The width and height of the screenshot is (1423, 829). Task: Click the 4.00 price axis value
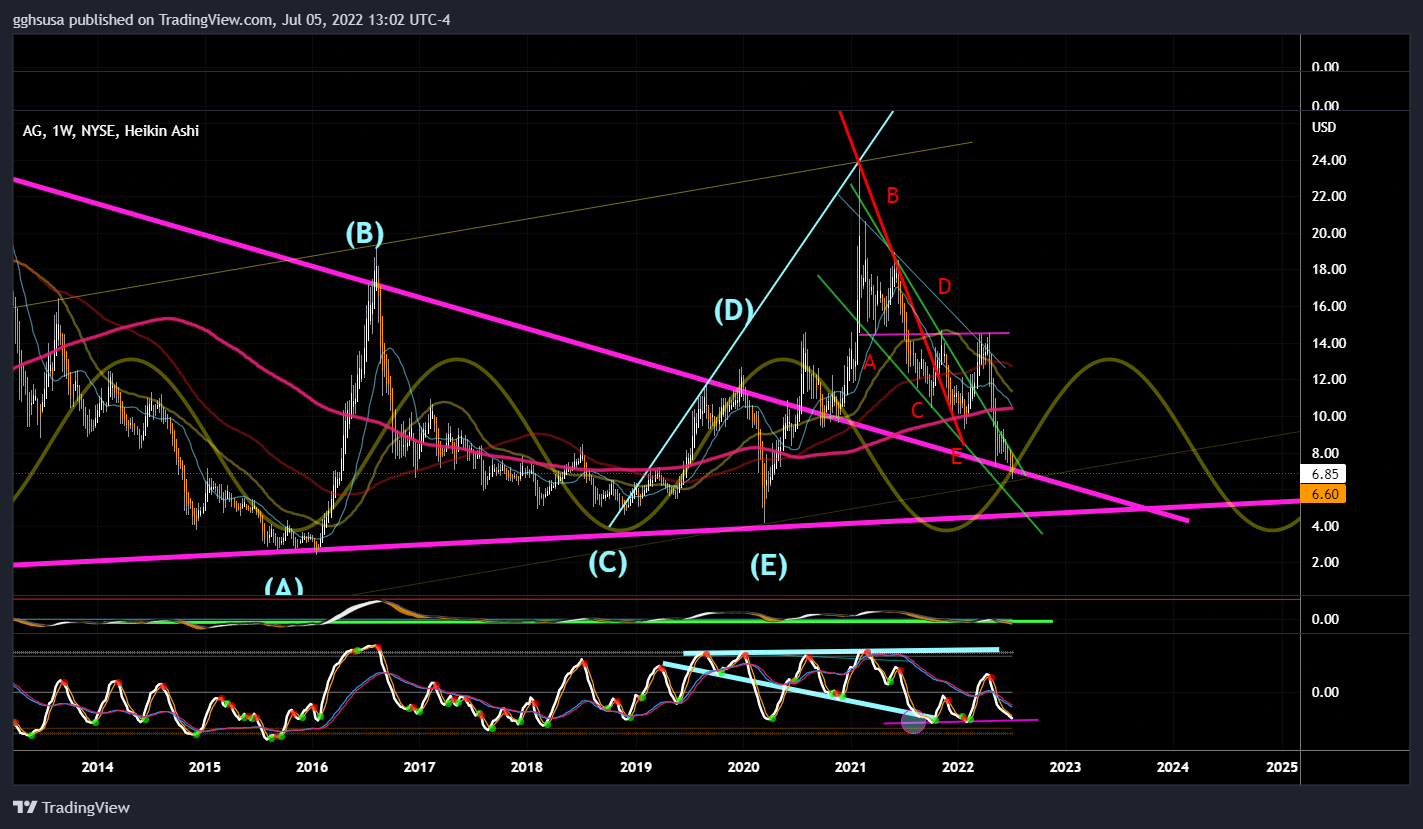coord(1325,525)
